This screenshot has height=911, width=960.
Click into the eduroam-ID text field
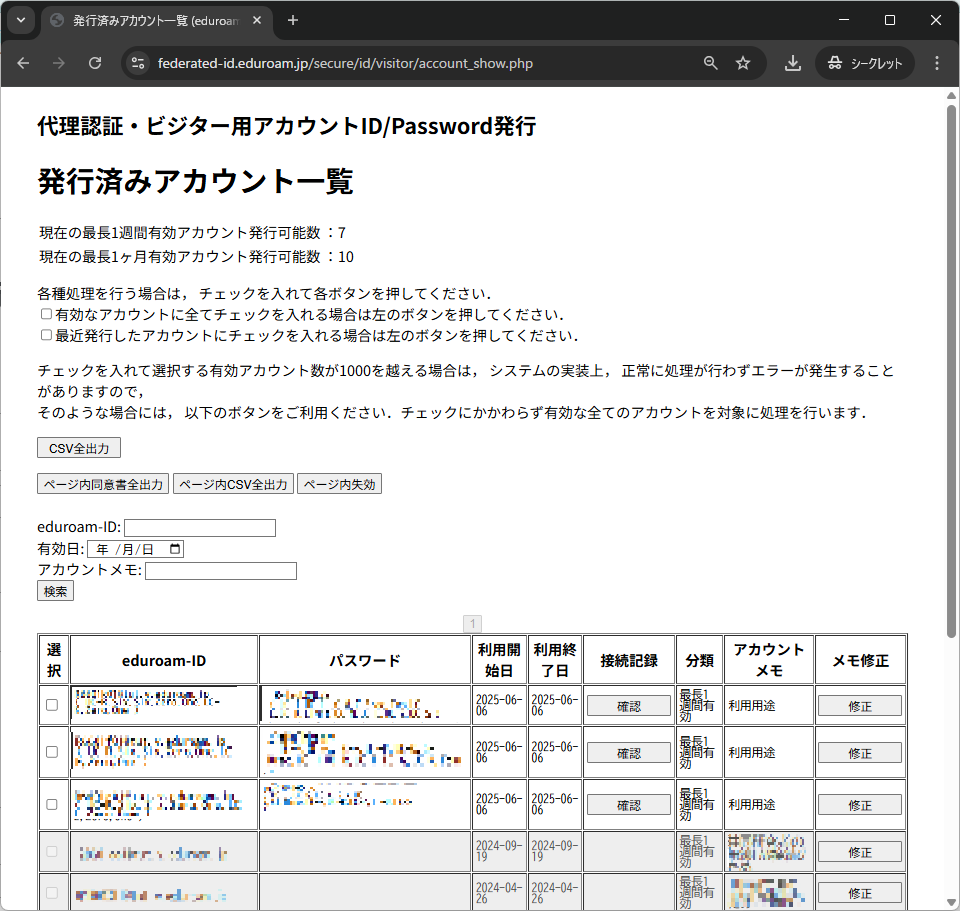coord(199,528)
